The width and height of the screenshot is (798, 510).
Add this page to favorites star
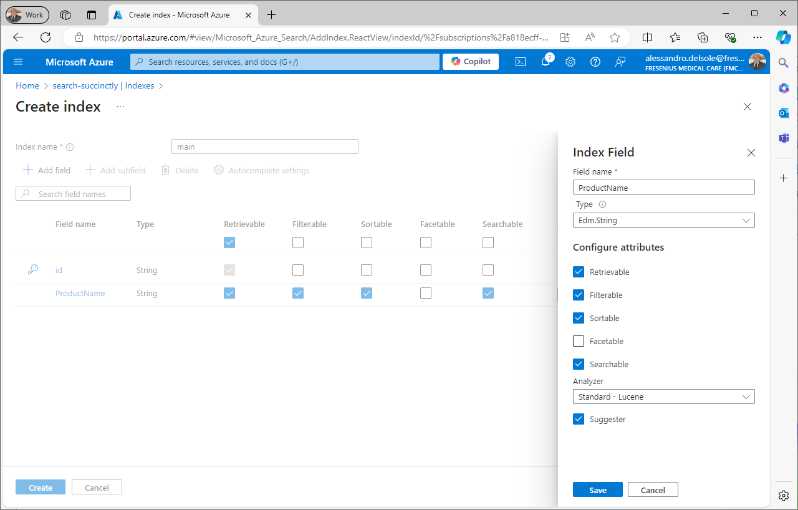[615, 37]
